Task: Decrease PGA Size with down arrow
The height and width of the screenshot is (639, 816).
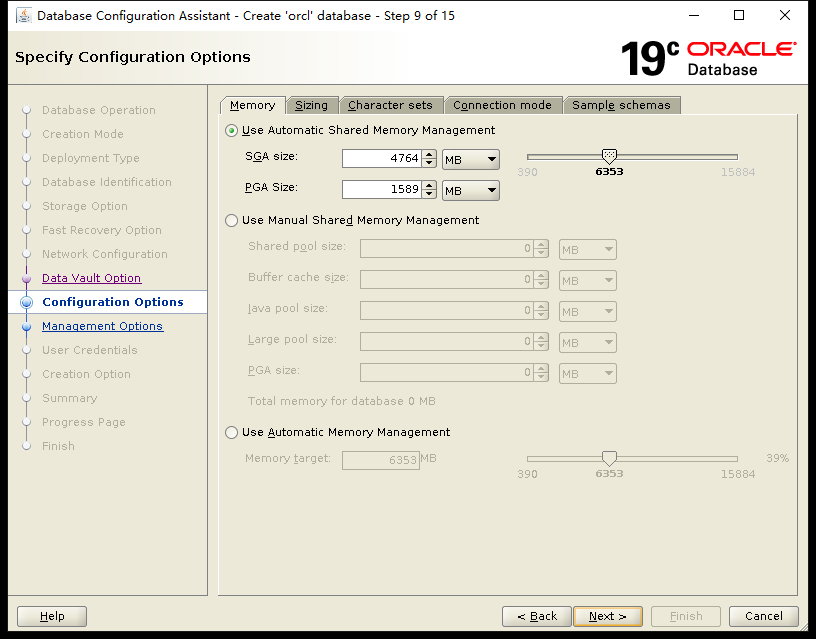Action: coord(429,194)
